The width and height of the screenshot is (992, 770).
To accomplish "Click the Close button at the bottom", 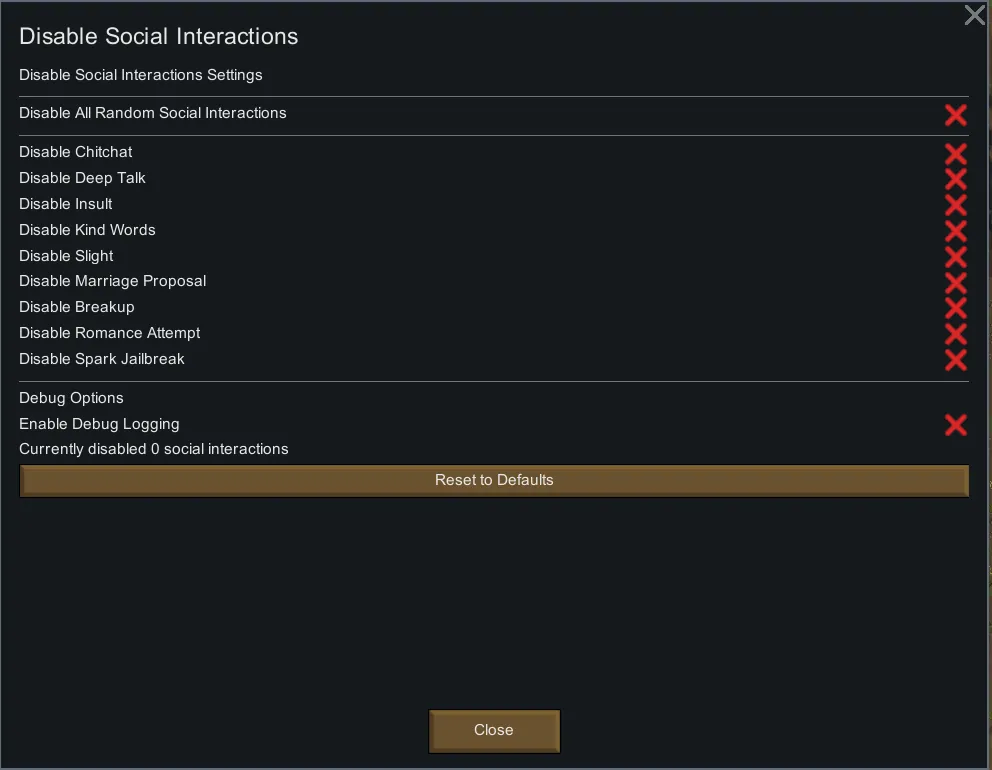I will point(494,730).
